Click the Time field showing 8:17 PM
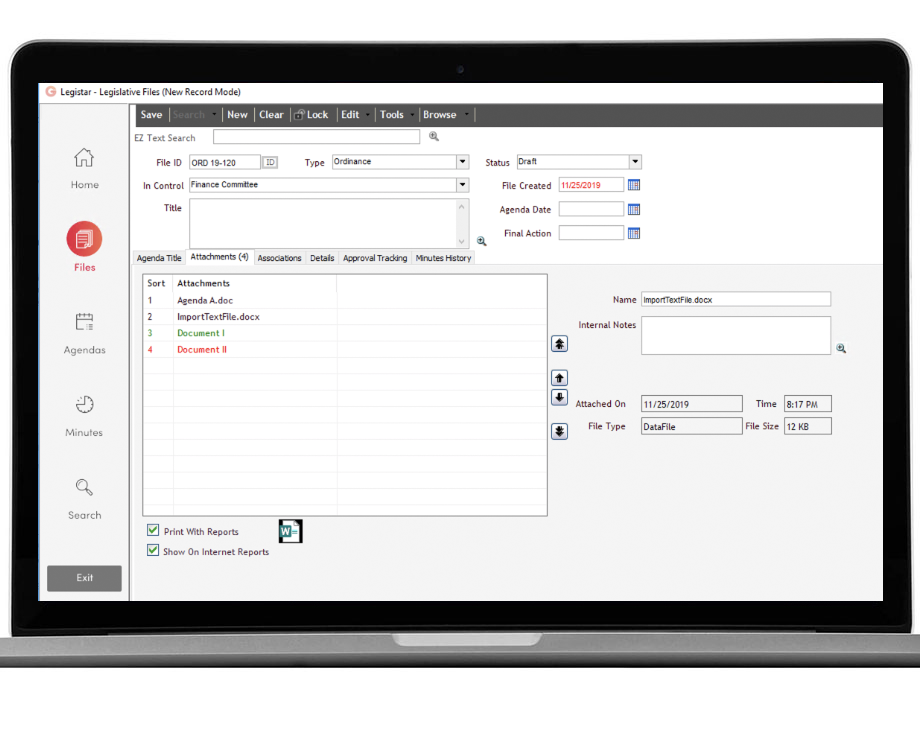920x750 pixels. [807, 404]
